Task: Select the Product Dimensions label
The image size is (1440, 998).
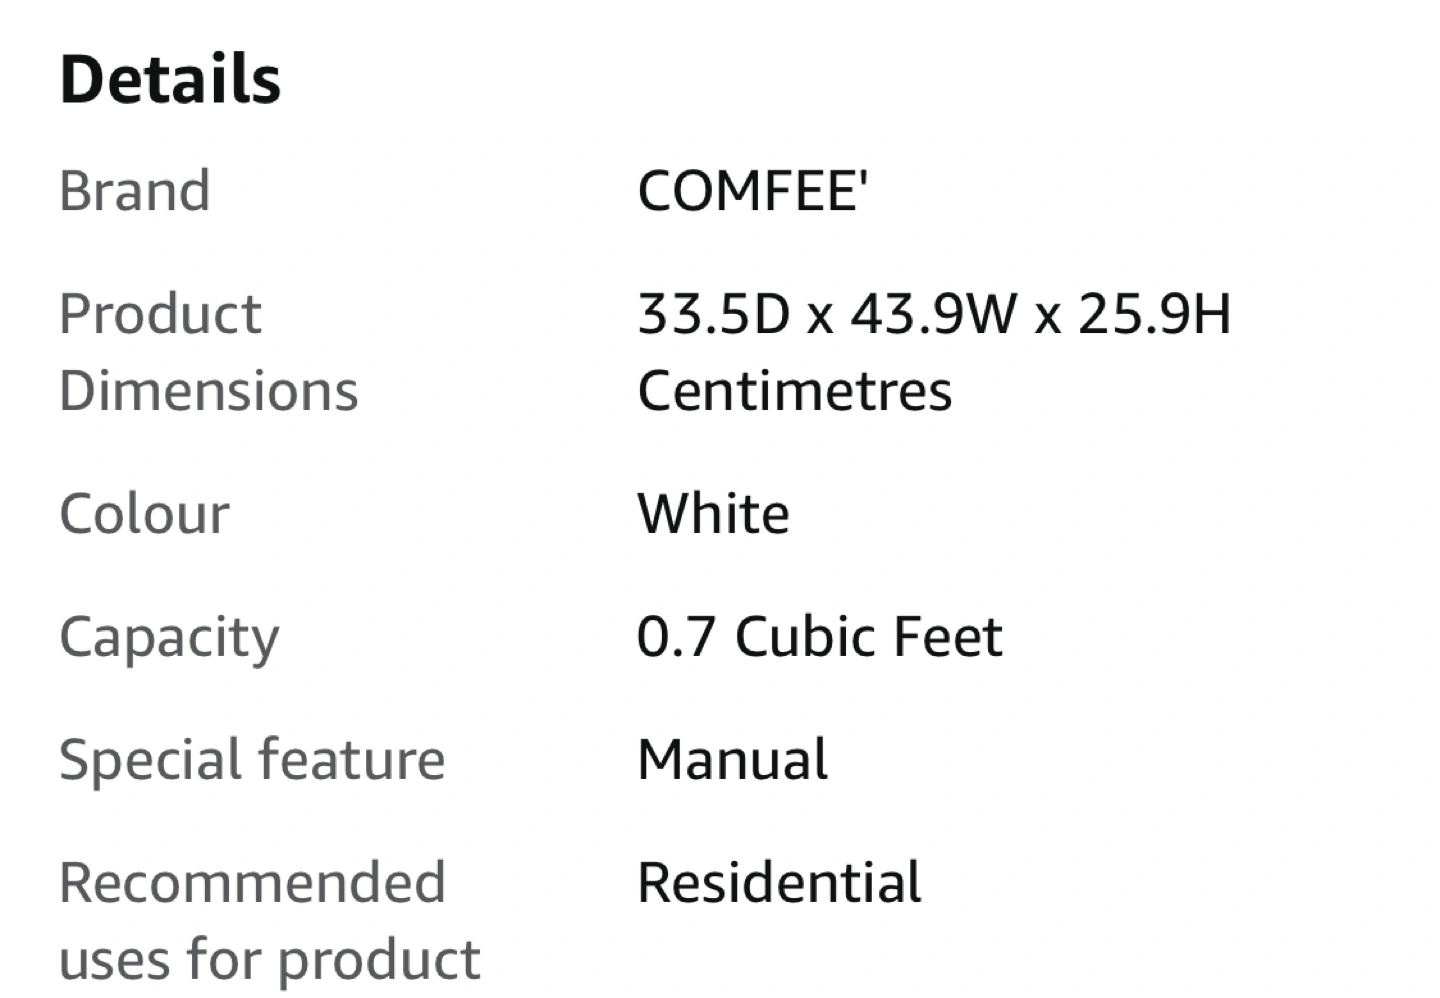Action: pos(209,352)
